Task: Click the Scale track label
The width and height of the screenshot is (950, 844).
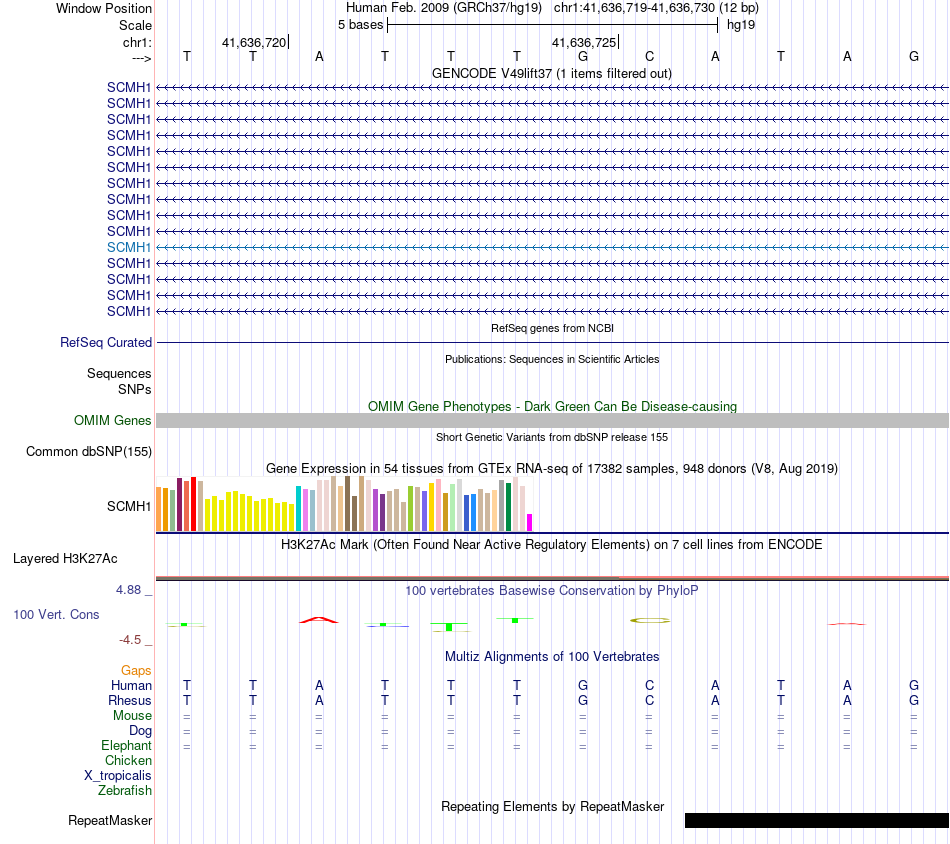Action: (x=135, y=25)
